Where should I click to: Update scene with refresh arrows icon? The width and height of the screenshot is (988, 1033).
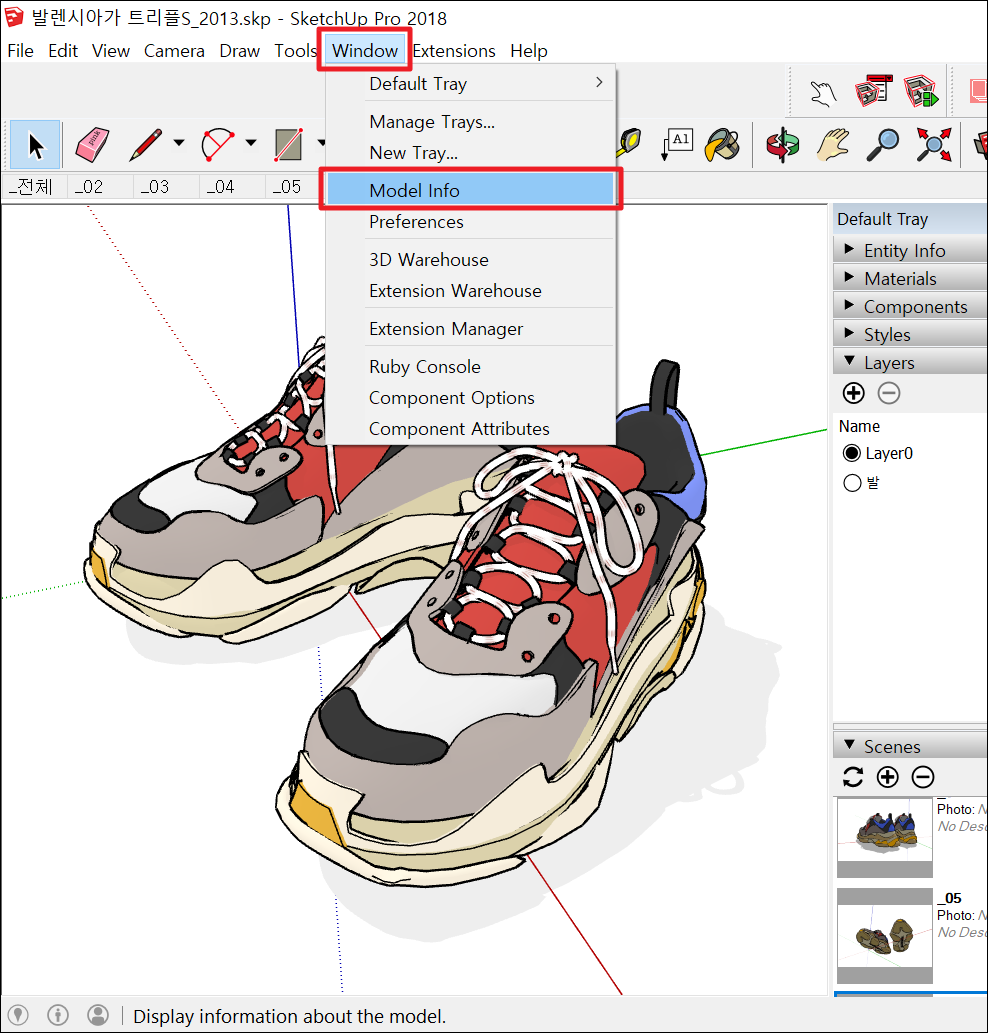click(x=853, y=777)
